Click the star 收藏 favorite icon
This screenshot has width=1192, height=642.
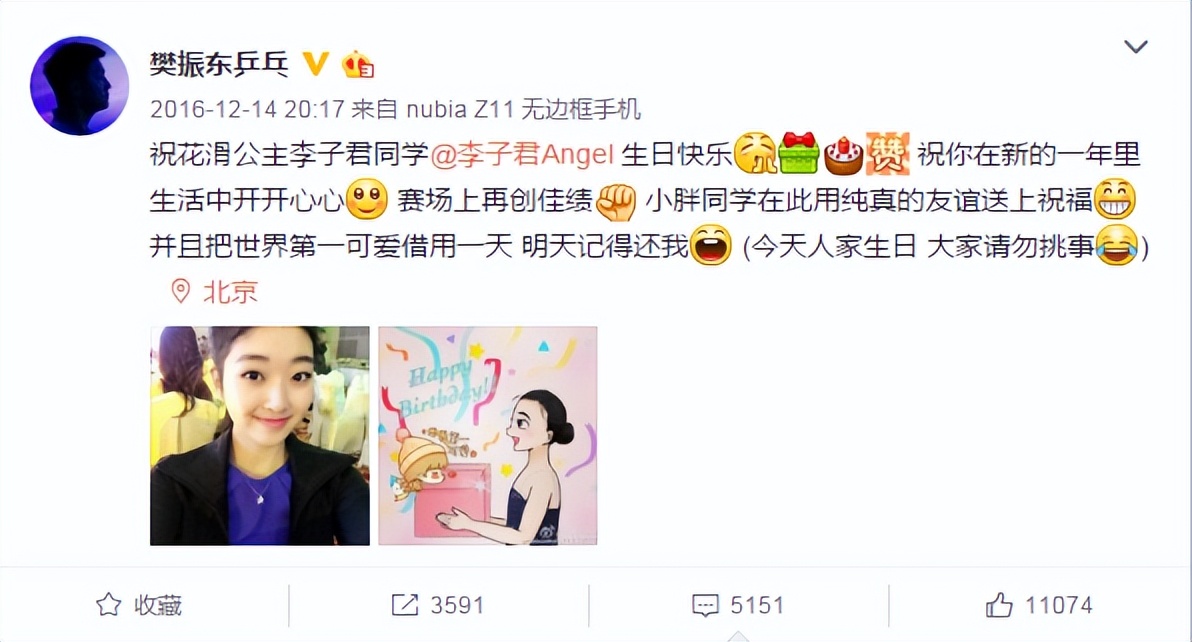click(x=109, y=605)
